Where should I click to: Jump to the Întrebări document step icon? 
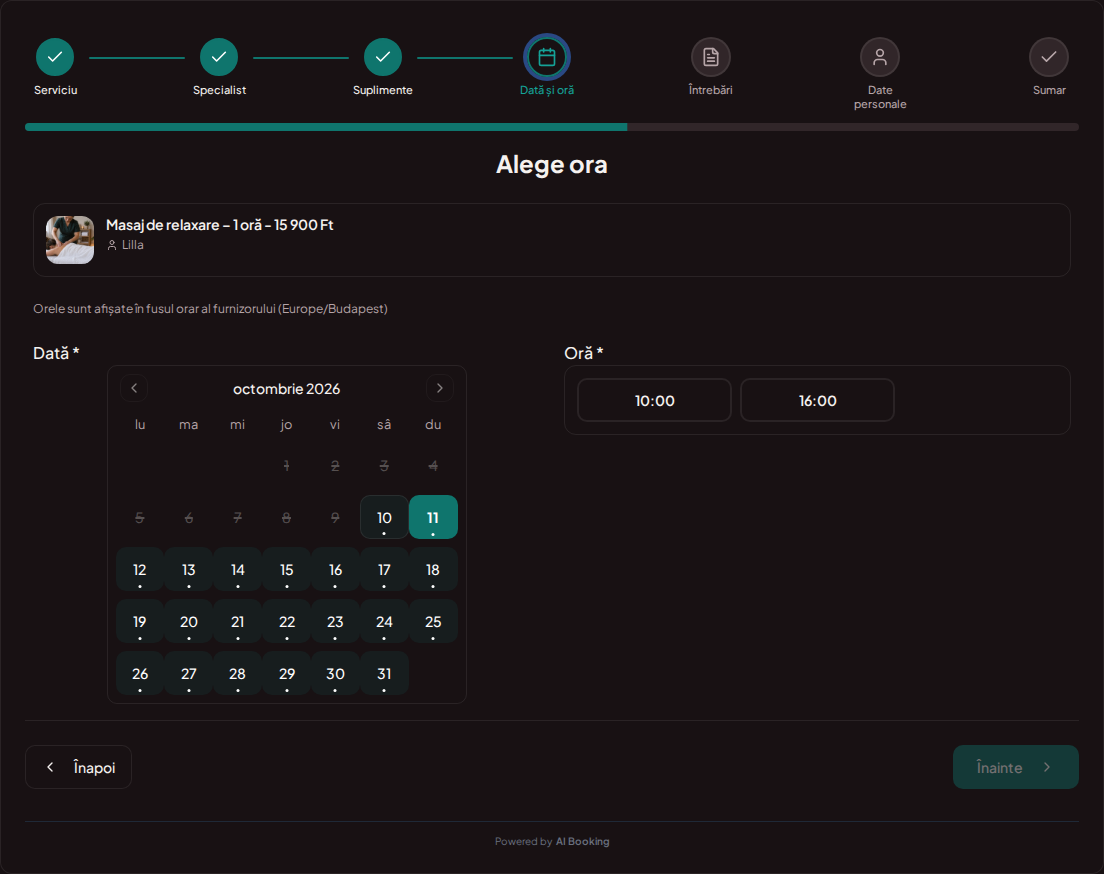(x=710, y=57)
